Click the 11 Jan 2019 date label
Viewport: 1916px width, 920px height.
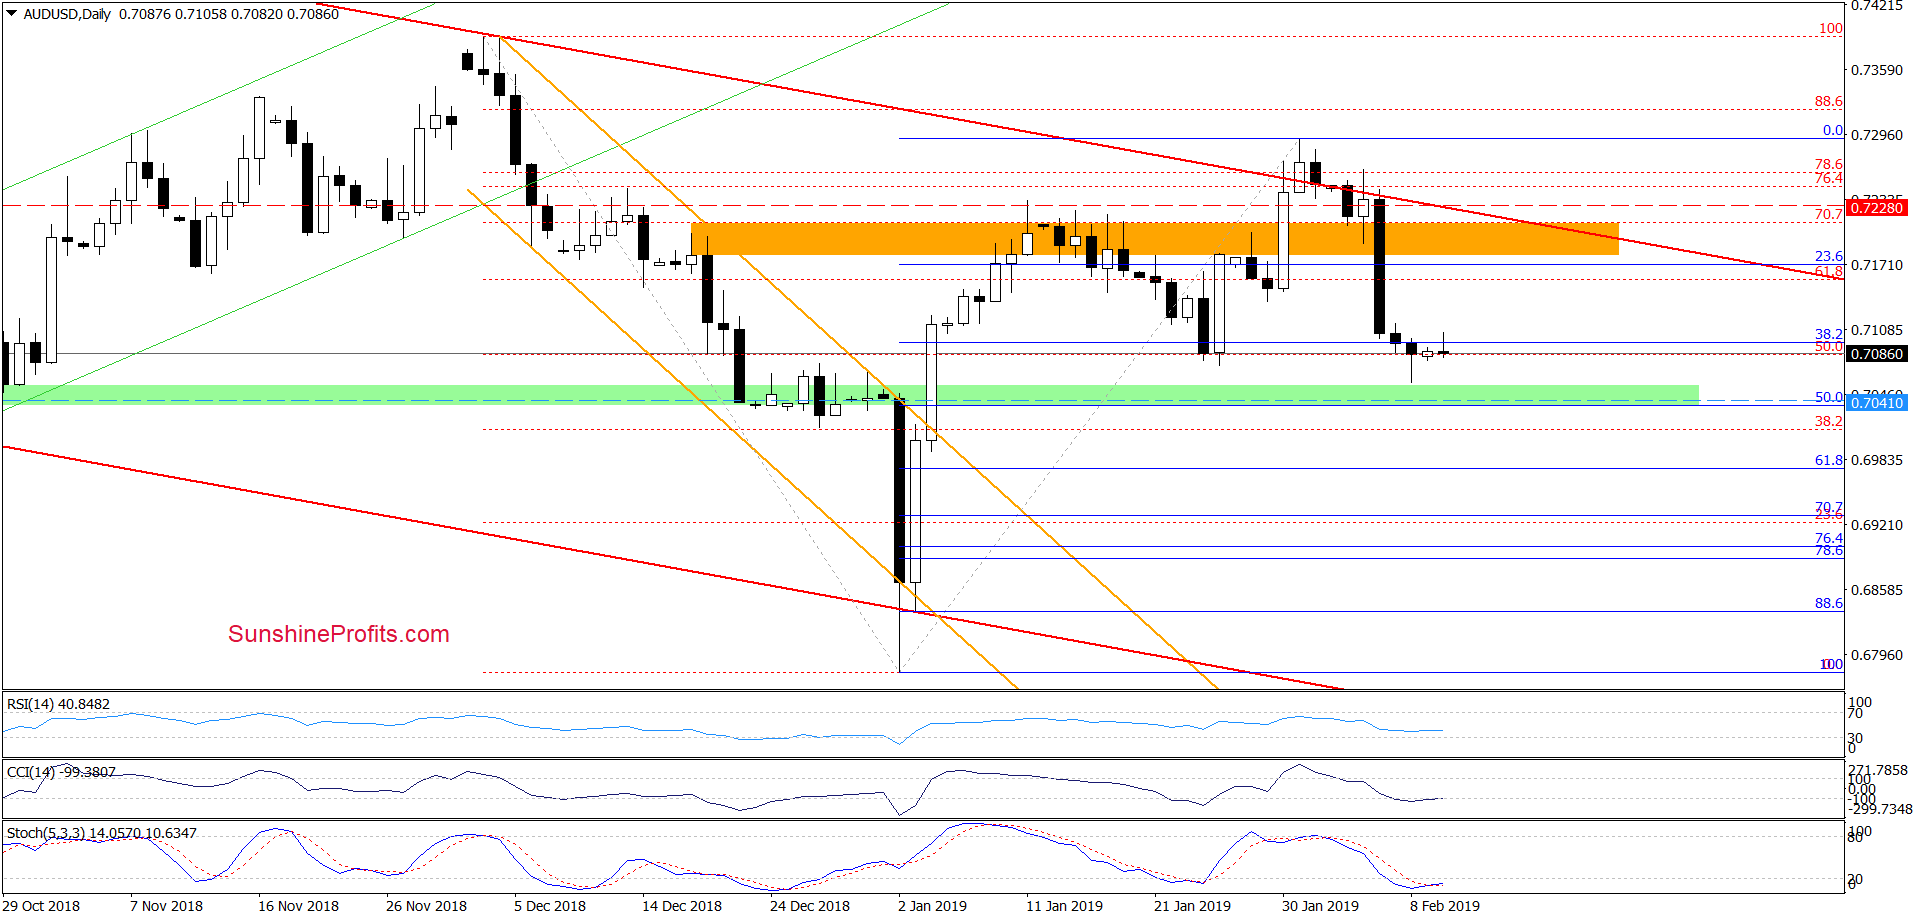(x=1064, y=906)
